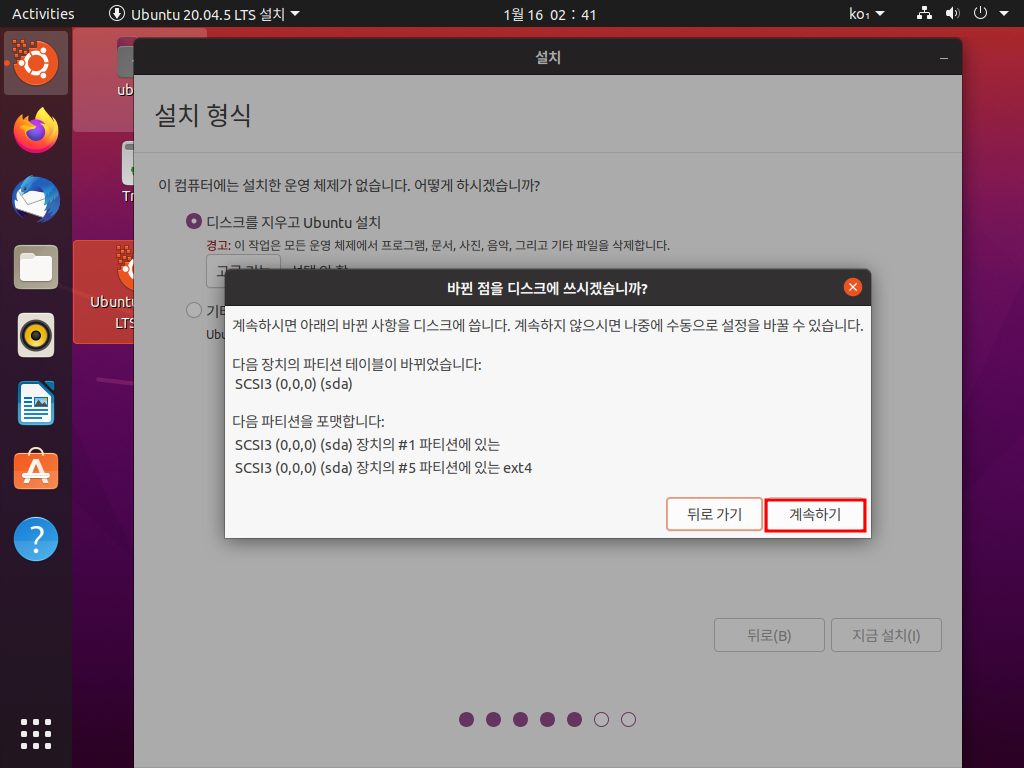
Task: Click the line mentioning #1 파티션
Action: [x=367, y=445]
